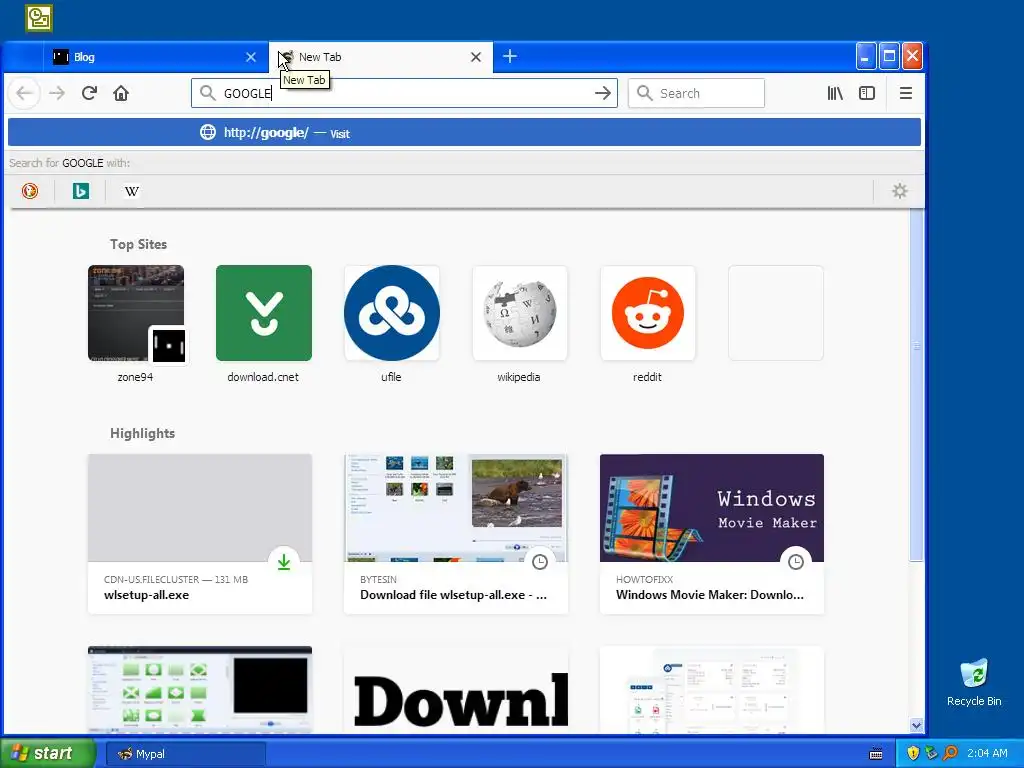
Task: Click history clock icon on BYTESIN card
Action: point(539,562)
